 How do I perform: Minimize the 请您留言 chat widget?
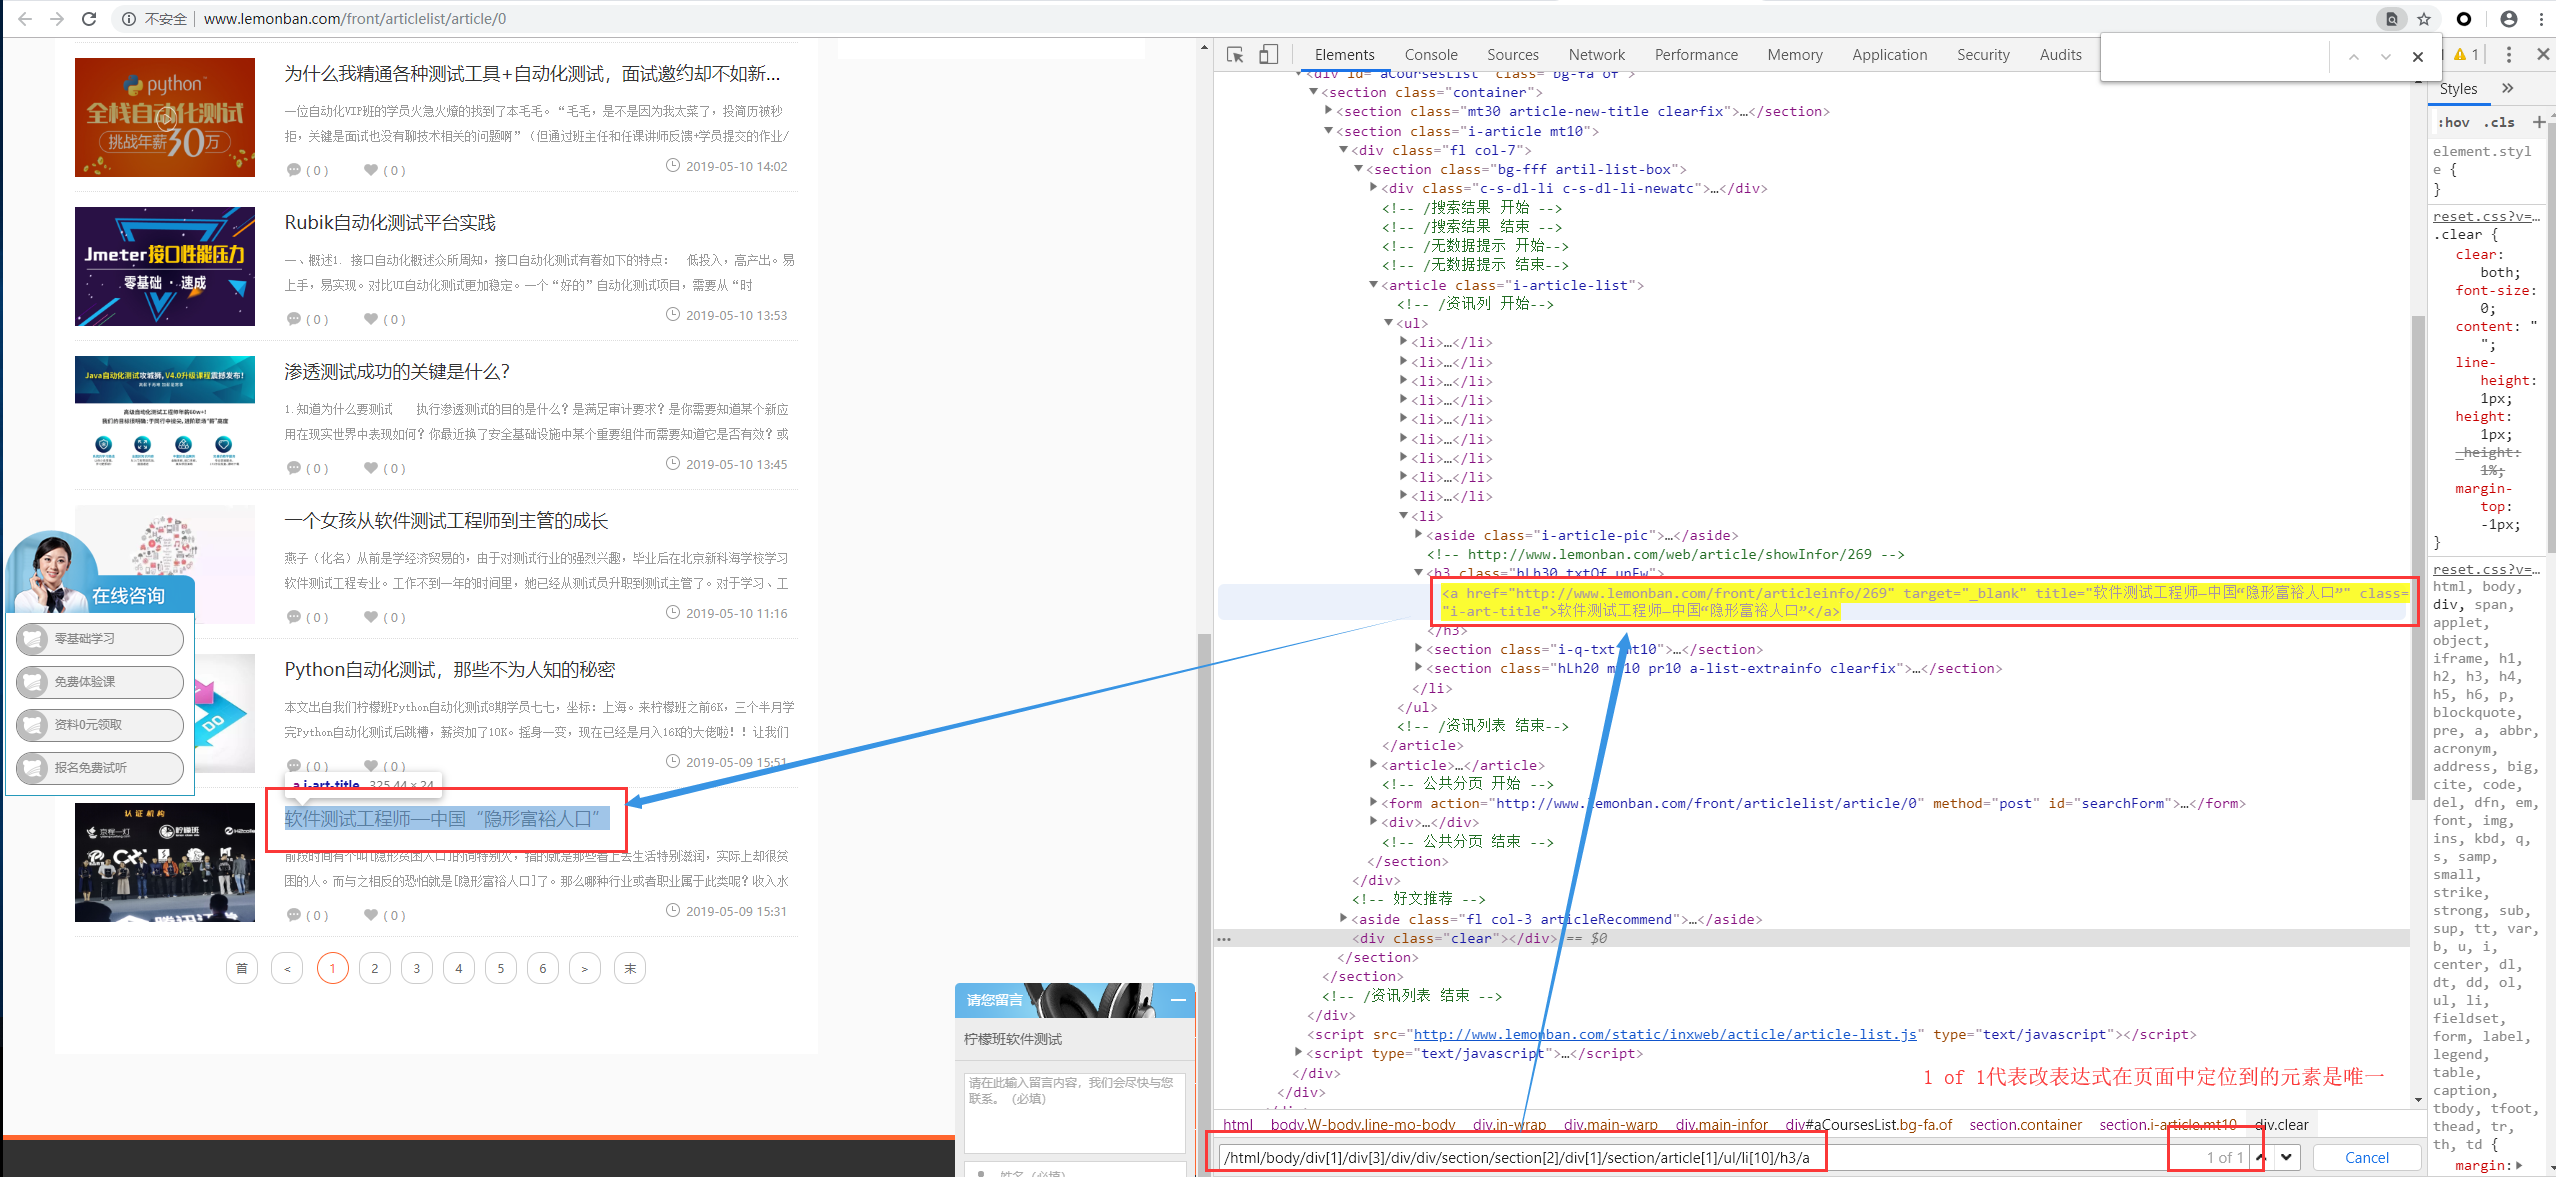(x=1178, y=1000)
